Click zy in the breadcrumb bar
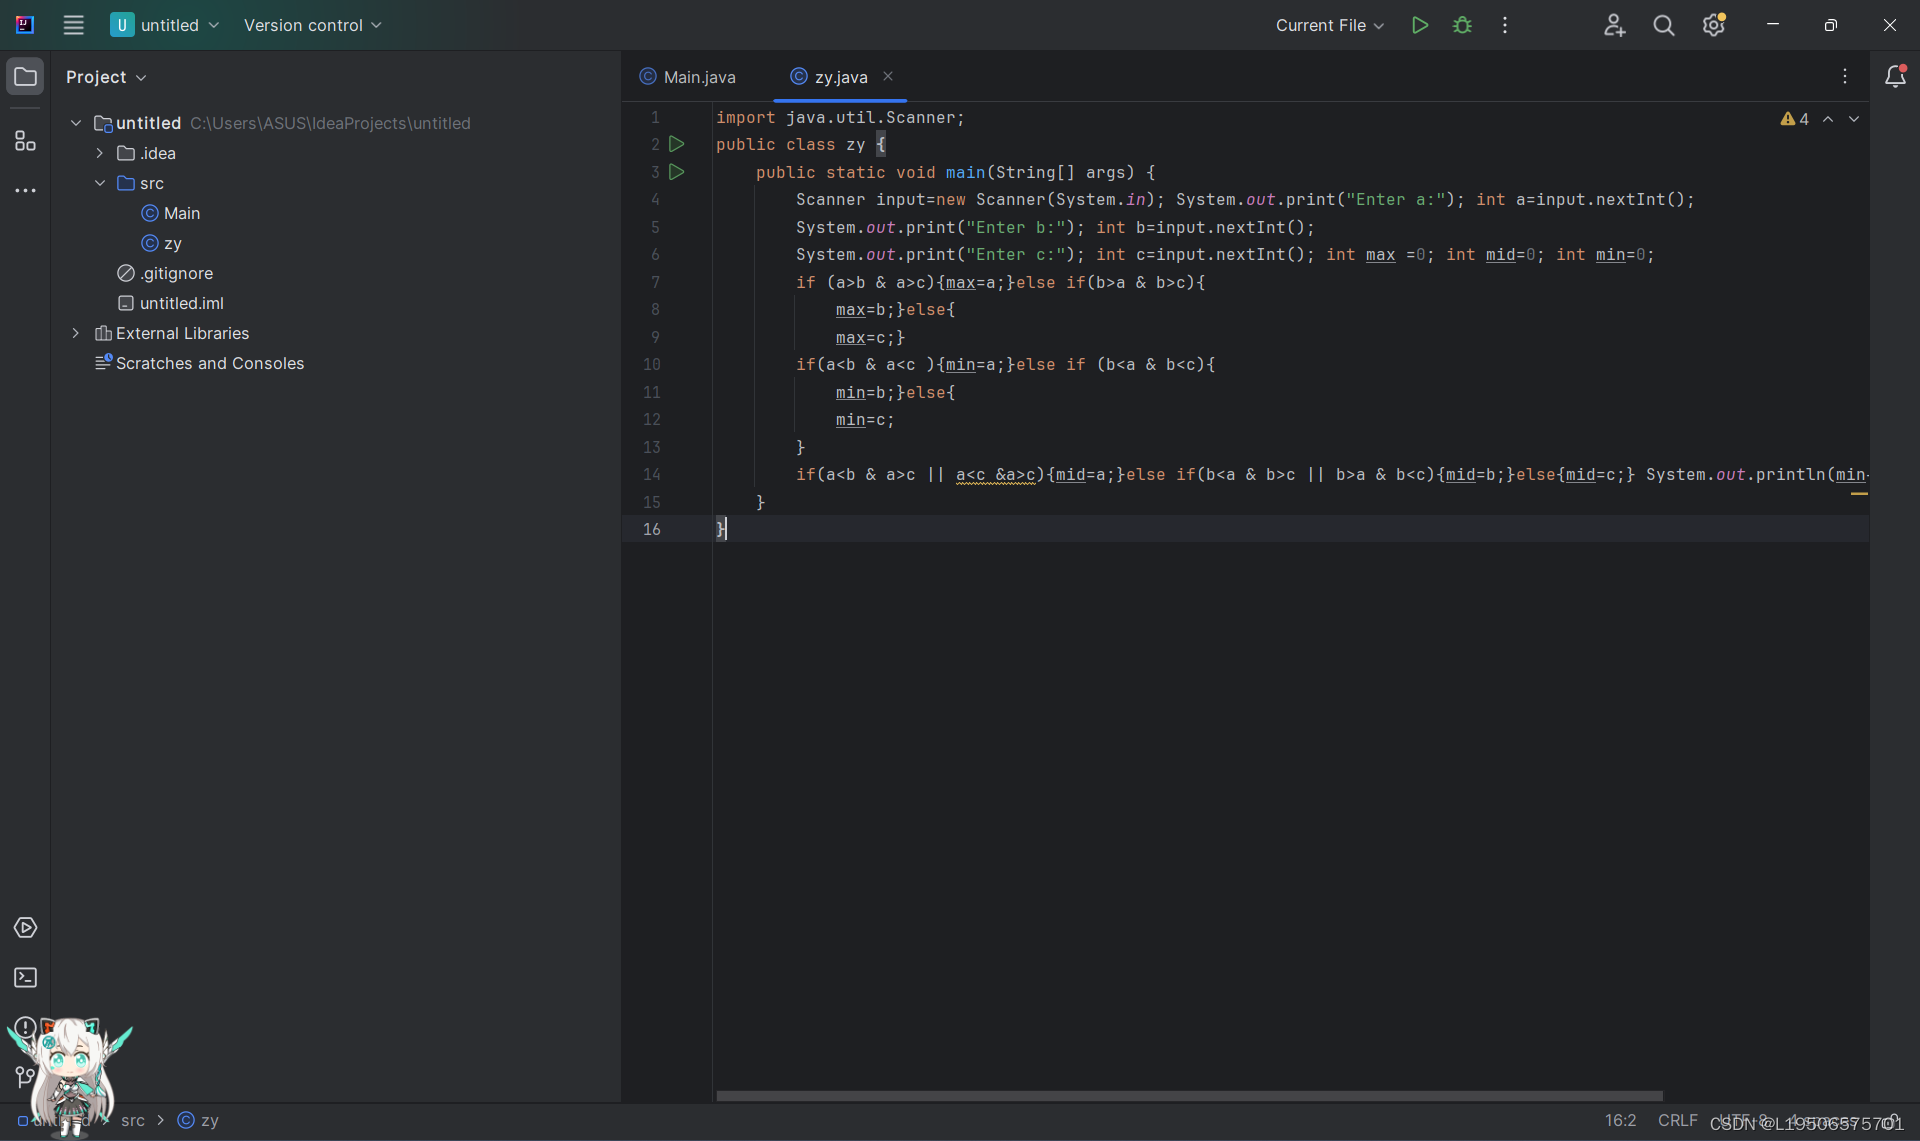This screenshot has width=1920, height=1141. [x=210, y=1120]
